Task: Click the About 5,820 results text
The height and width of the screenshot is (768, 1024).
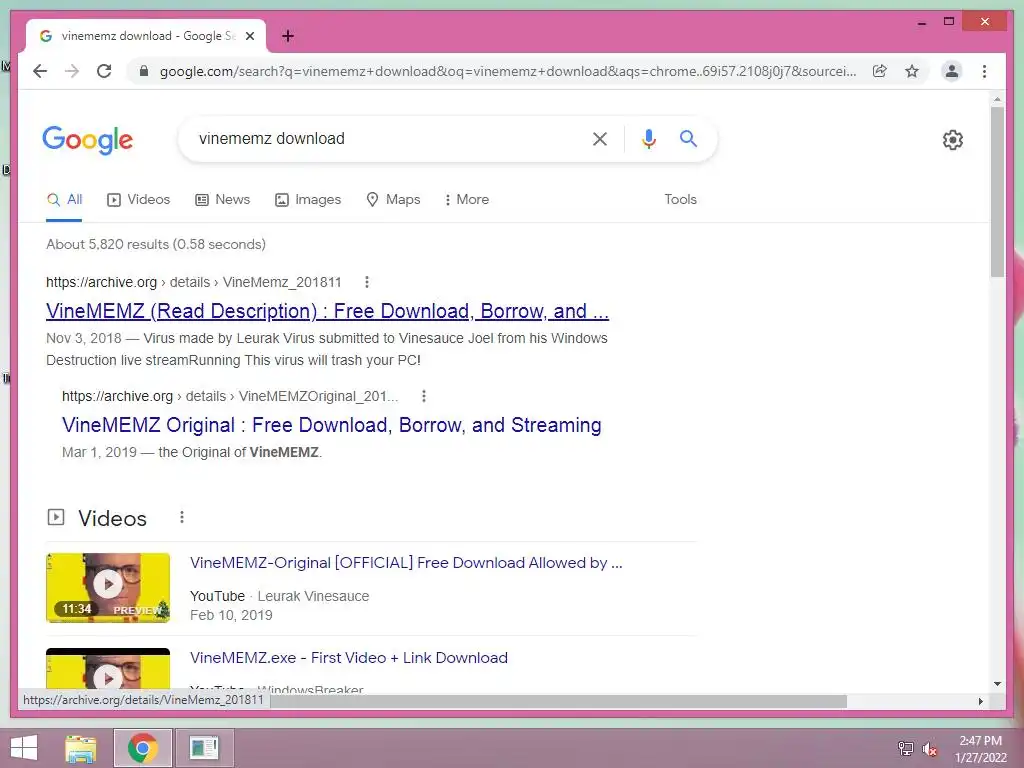Action: (x=155, y=244)
